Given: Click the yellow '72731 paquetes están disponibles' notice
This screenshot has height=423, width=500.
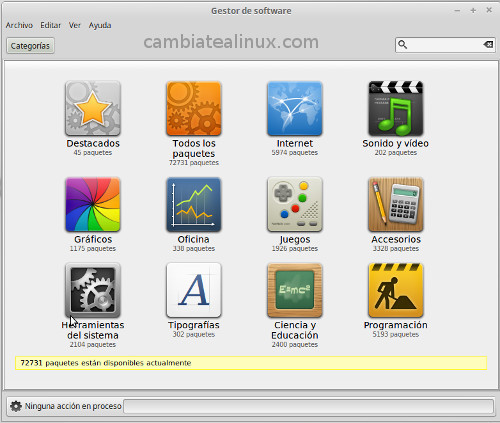Looking at the screenshot, I should point(251,363).
